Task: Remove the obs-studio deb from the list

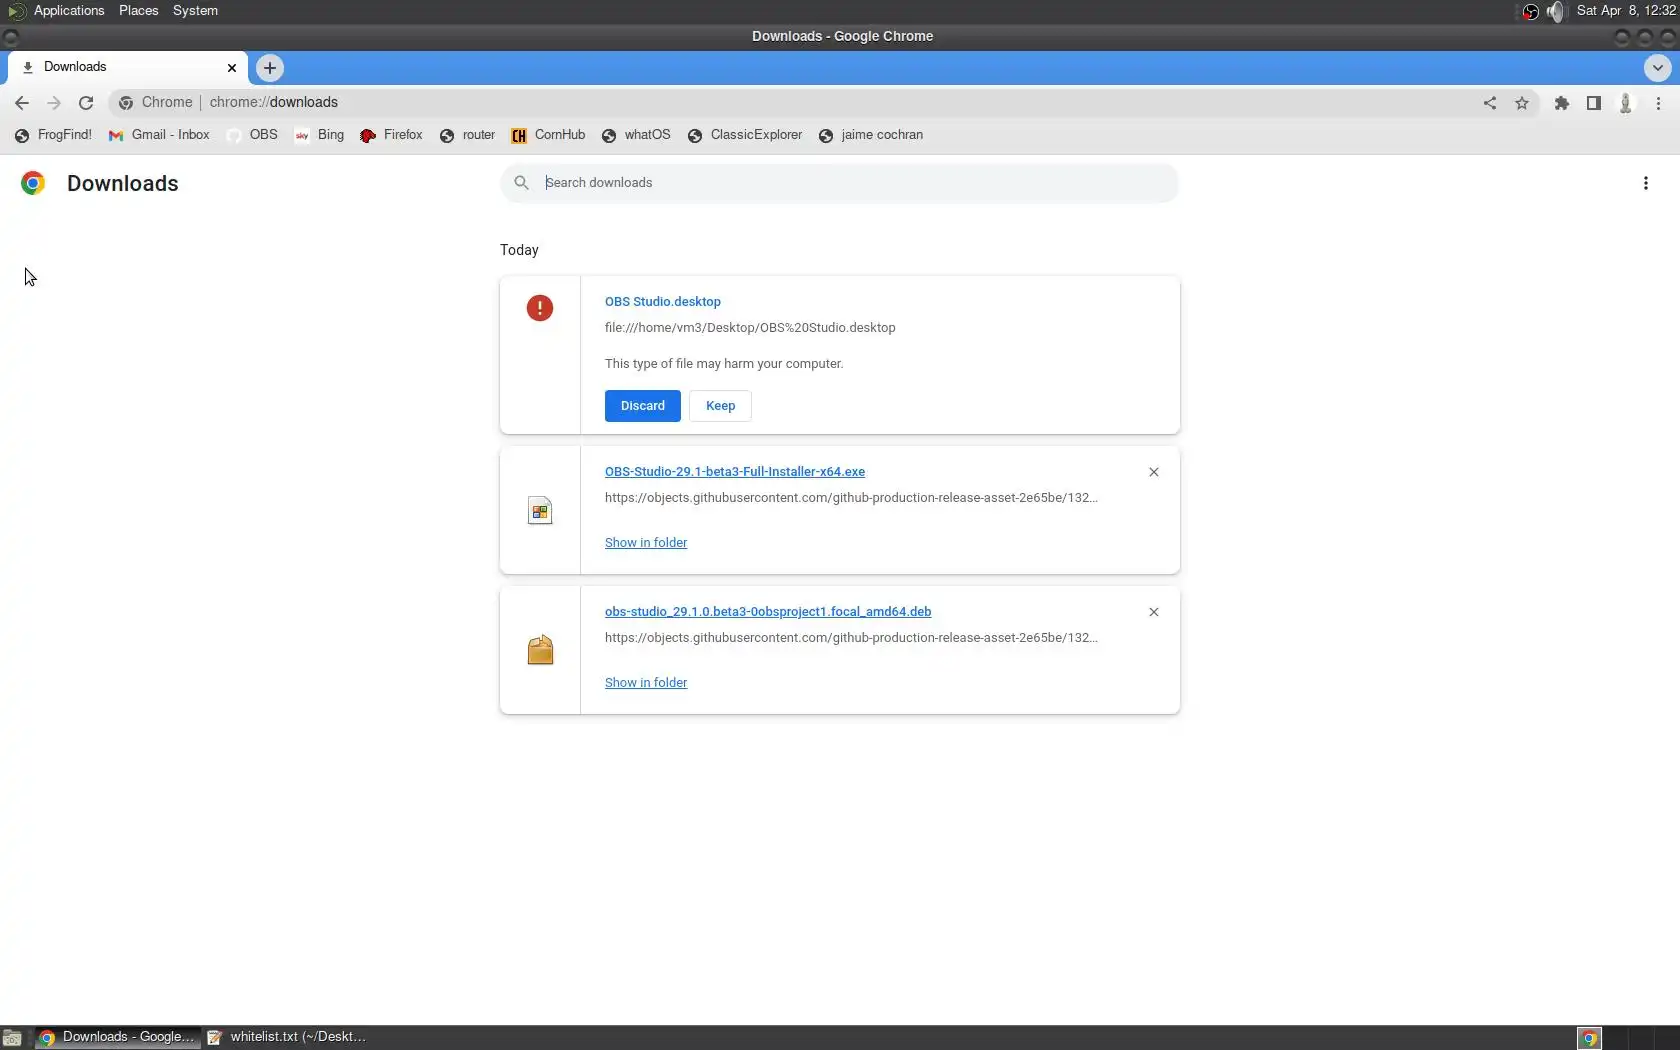Action: 1154,612
